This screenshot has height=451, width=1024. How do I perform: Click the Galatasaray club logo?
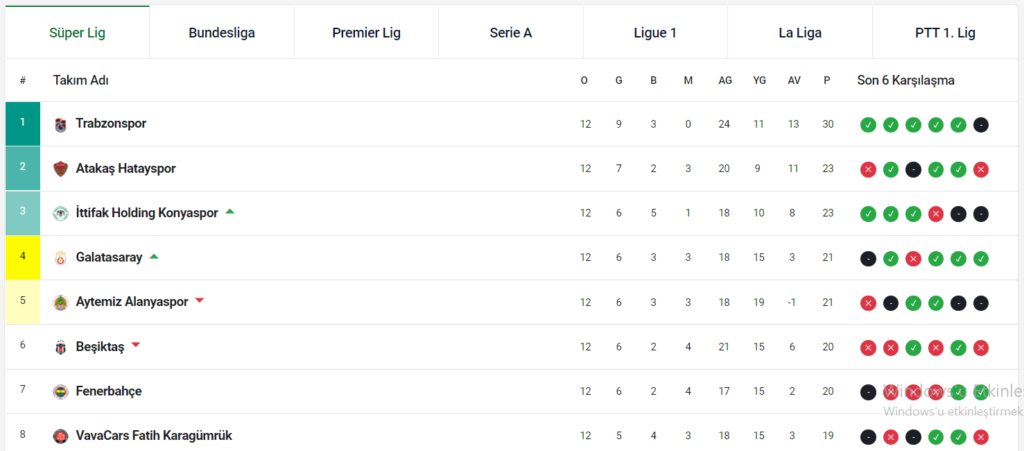[x=61, y=258]
